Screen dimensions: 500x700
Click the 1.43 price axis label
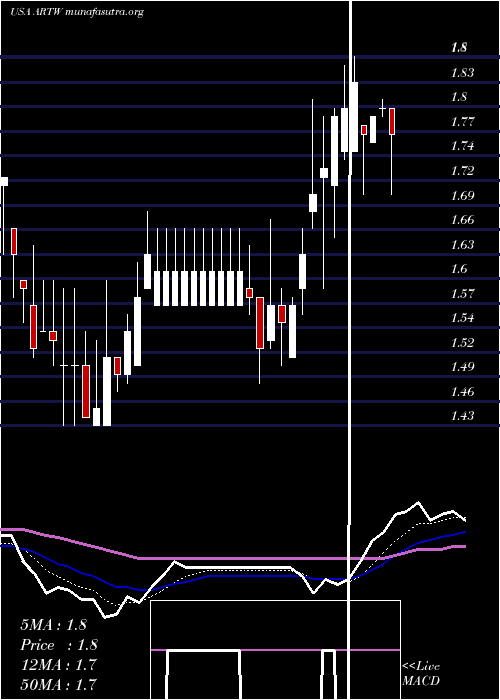(x=462, y=416)
